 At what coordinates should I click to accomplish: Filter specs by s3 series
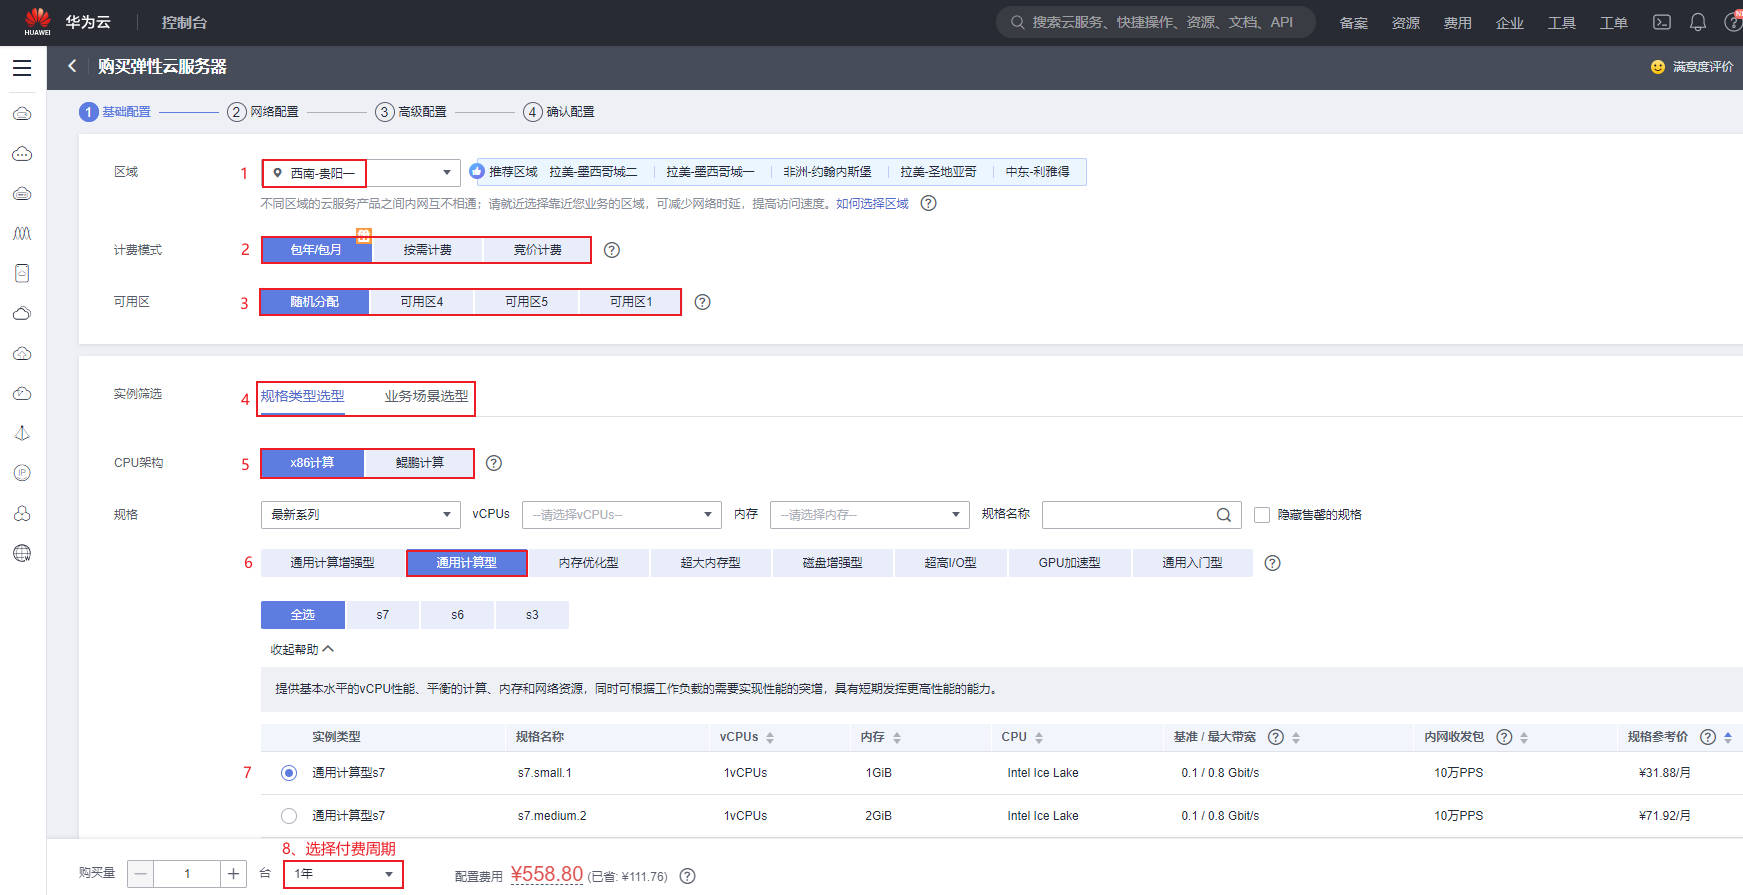point(532,615)
